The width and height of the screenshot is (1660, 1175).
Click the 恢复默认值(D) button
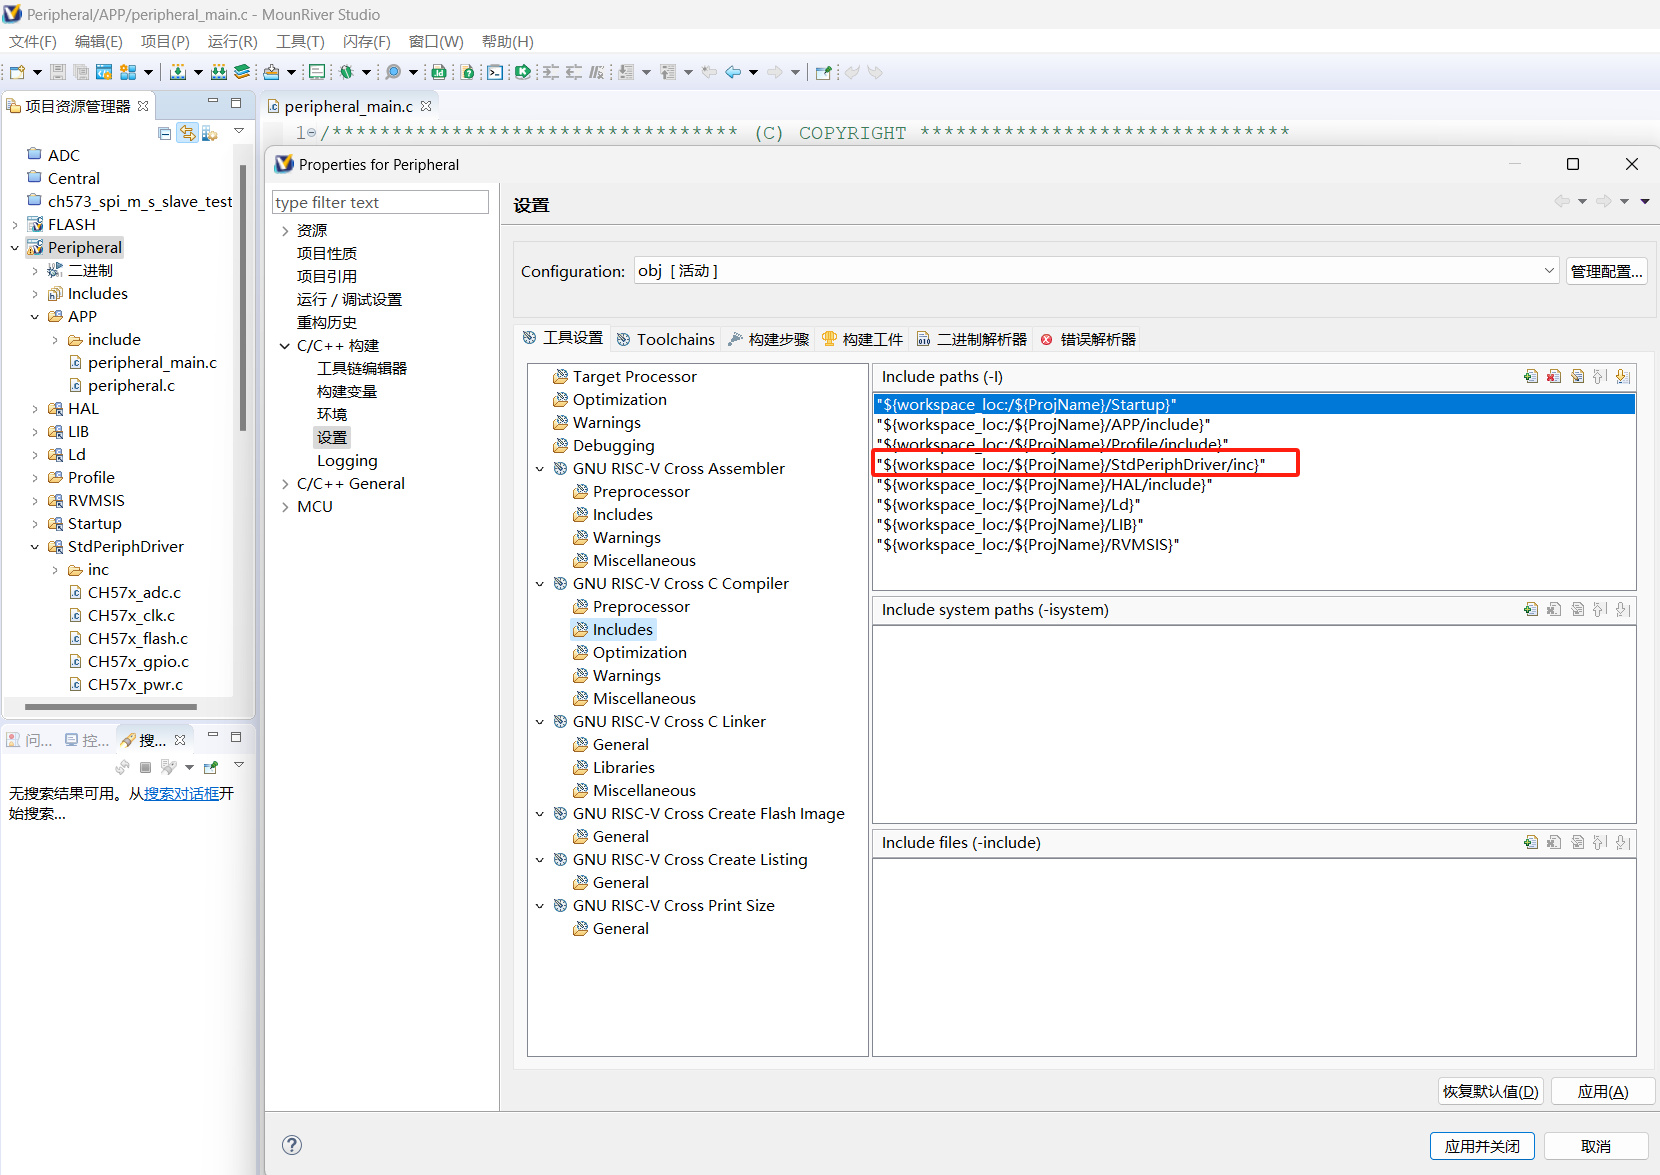(1491, 1091)
